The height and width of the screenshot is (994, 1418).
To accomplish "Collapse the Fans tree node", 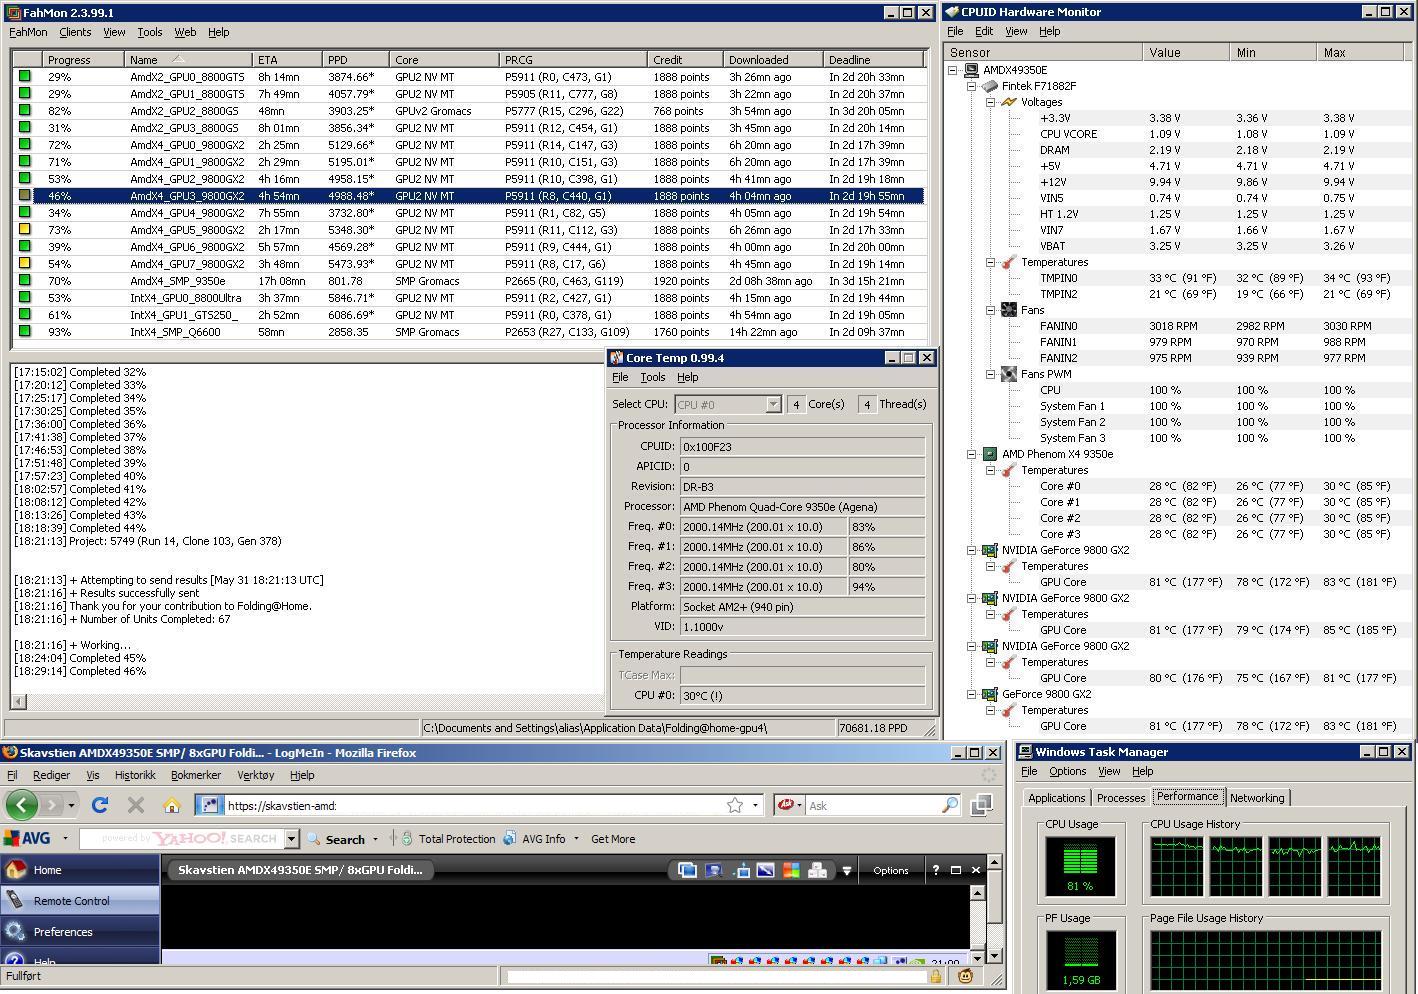I will (x=990, y=310).
